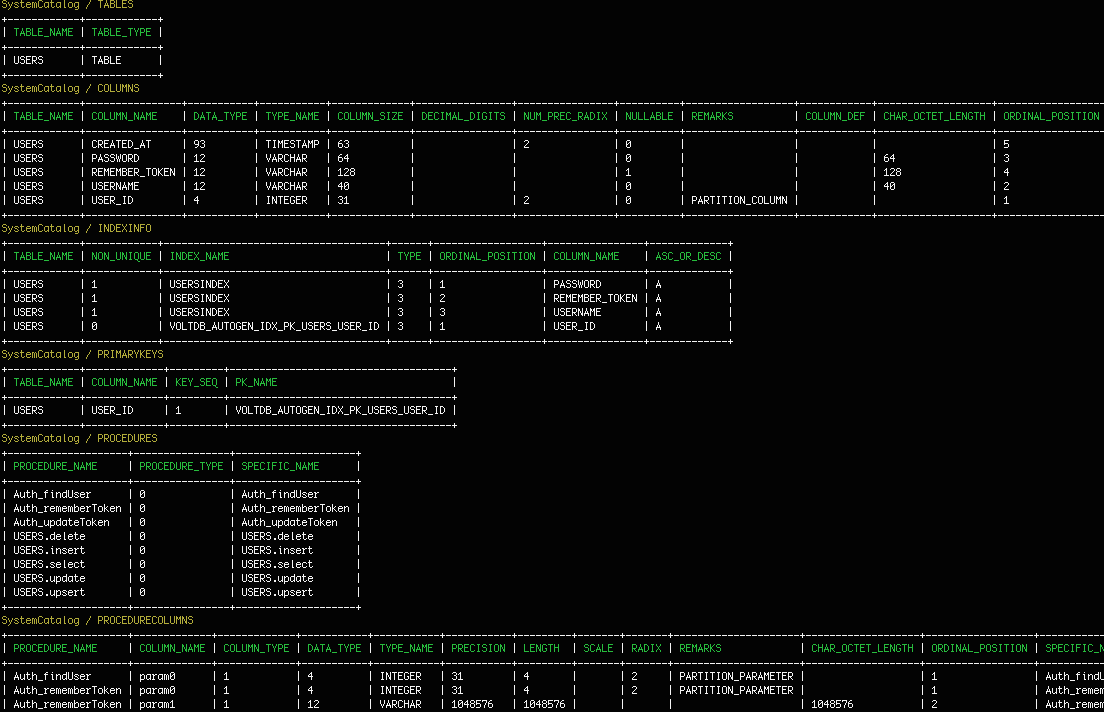The image size is (1104, 712).
Task: Click the NON_UNIQUE column header
Action: pyautogui.click(x=121, y=256)
